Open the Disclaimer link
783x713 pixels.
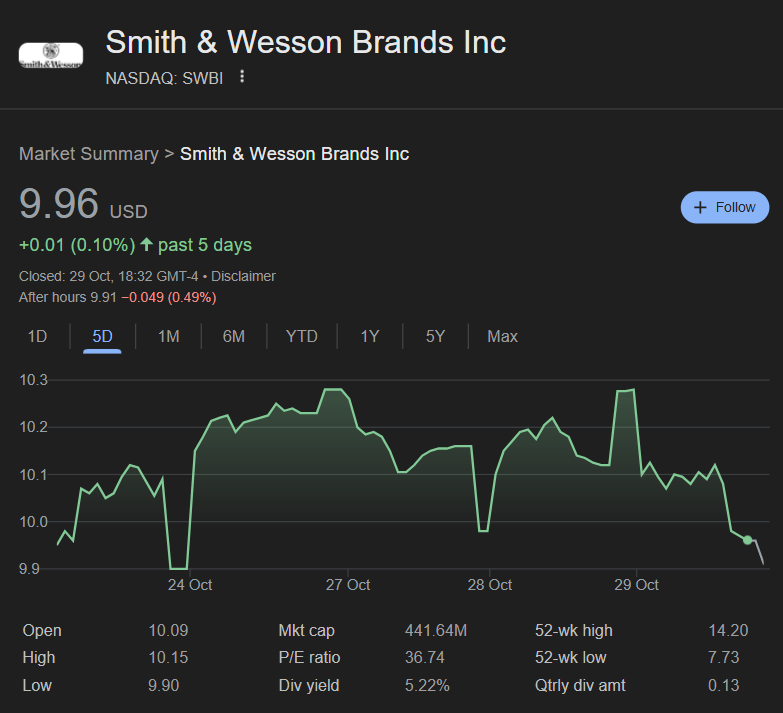click(243, 276)
